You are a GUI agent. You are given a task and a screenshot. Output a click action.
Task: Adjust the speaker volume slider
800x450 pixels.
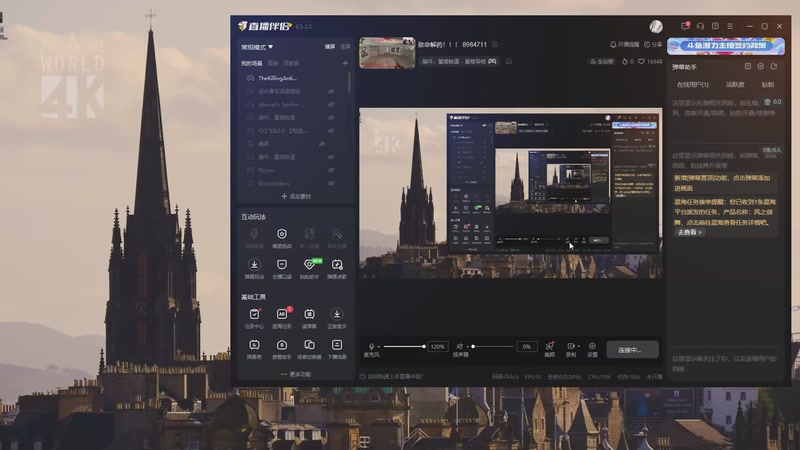492,346
